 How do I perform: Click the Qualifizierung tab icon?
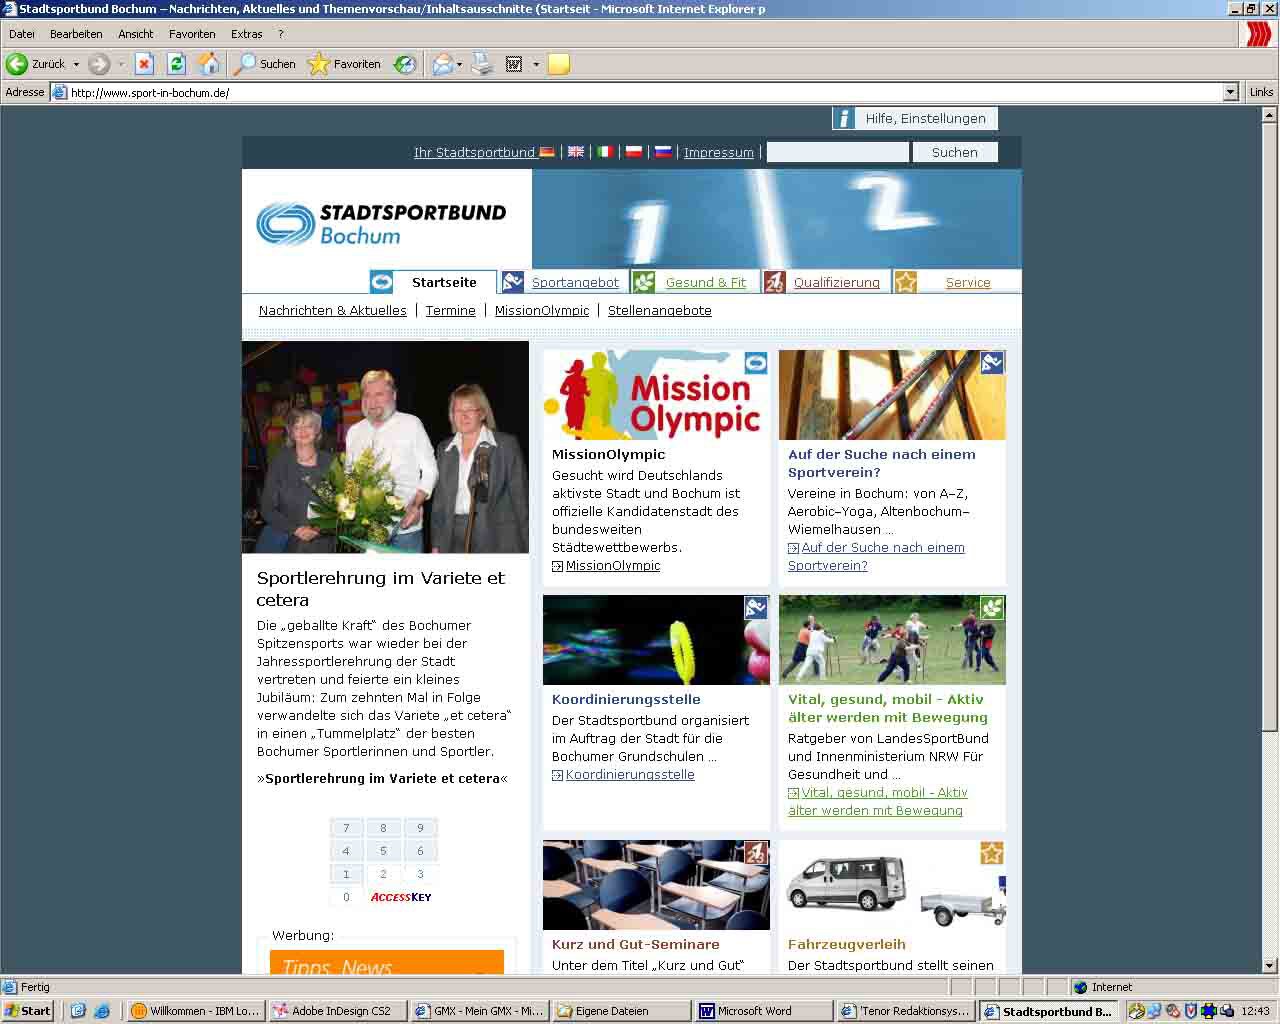pos(775,282)
